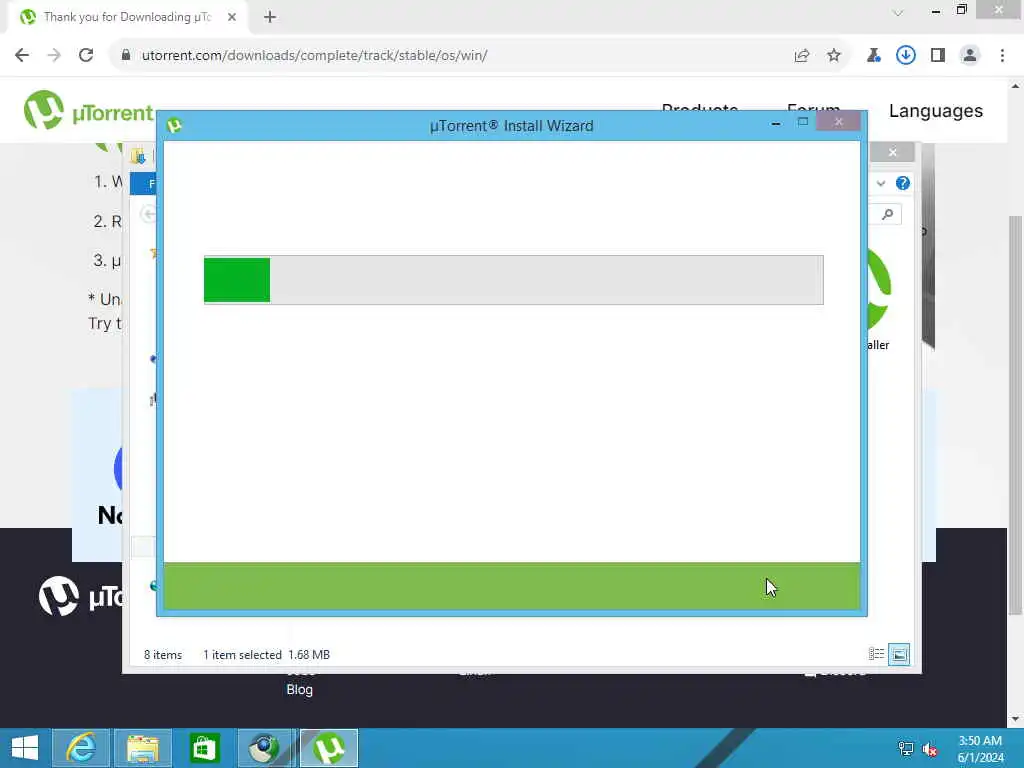Click the muted volume tray icon
Screen dimensions: 1024x768
[x=930, y=748]
